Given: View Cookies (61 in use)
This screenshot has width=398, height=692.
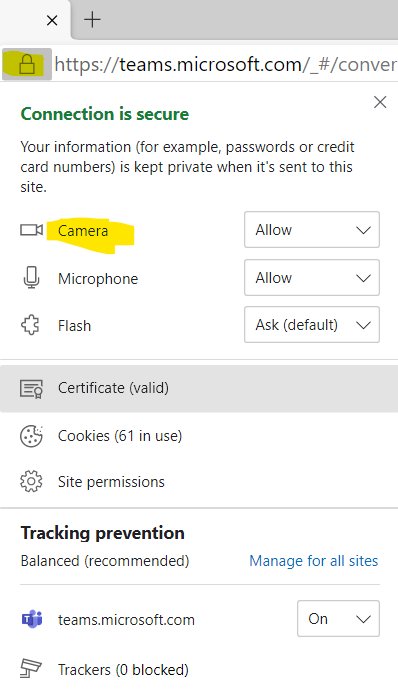Looking at the screenshot, I should (x=199, y=436).
